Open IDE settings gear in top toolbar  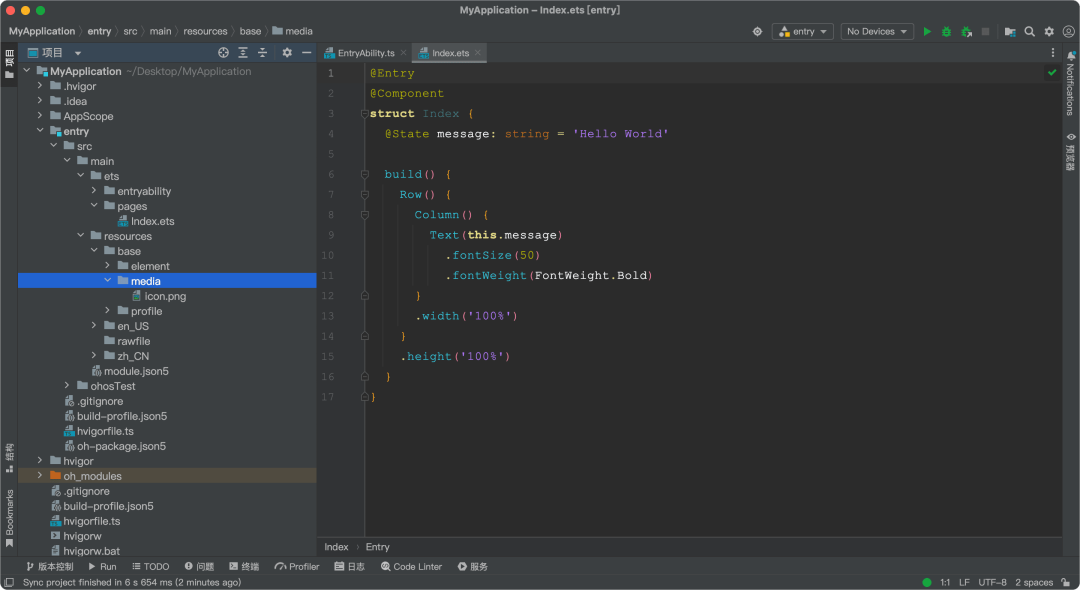[1049, 32]
